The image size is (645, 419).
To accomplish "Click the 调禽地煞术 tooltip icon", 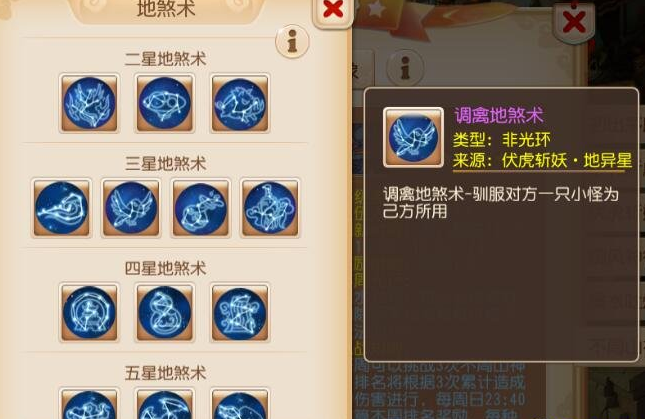I will click(x=413, y=137).
